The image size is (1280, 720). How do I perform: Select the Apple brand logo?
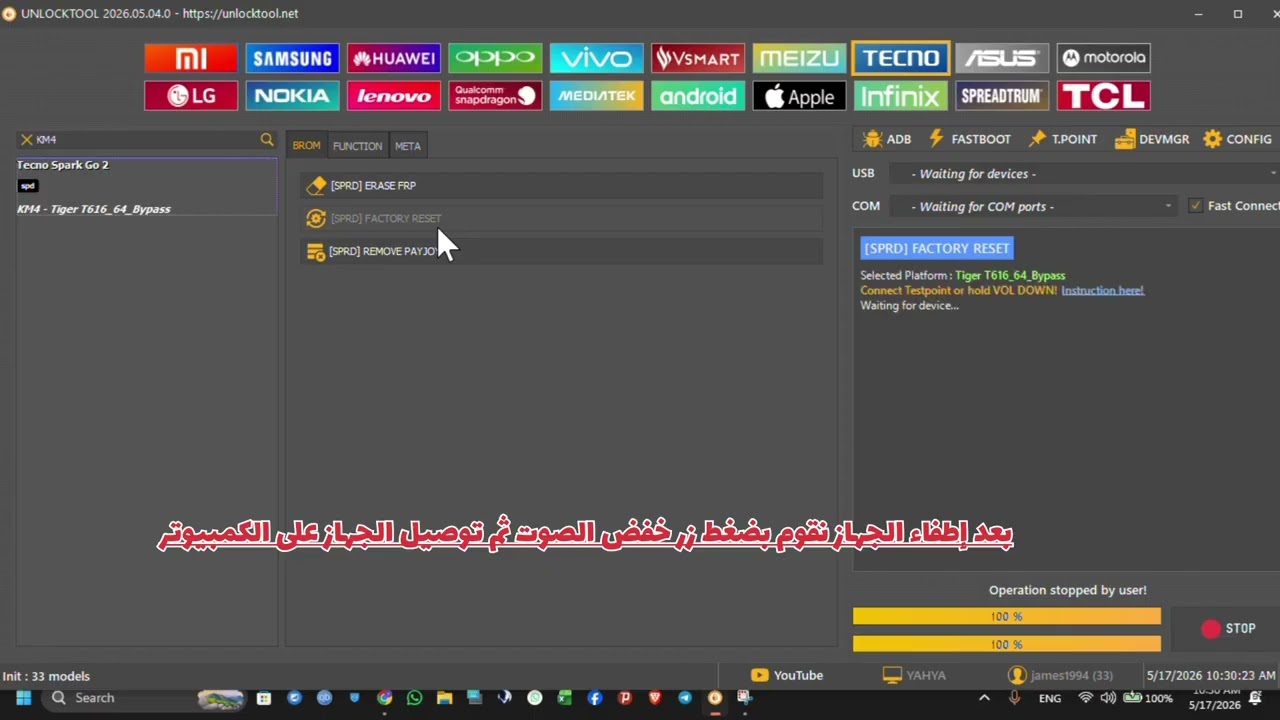pyautogui.click(x=799, y=96)
